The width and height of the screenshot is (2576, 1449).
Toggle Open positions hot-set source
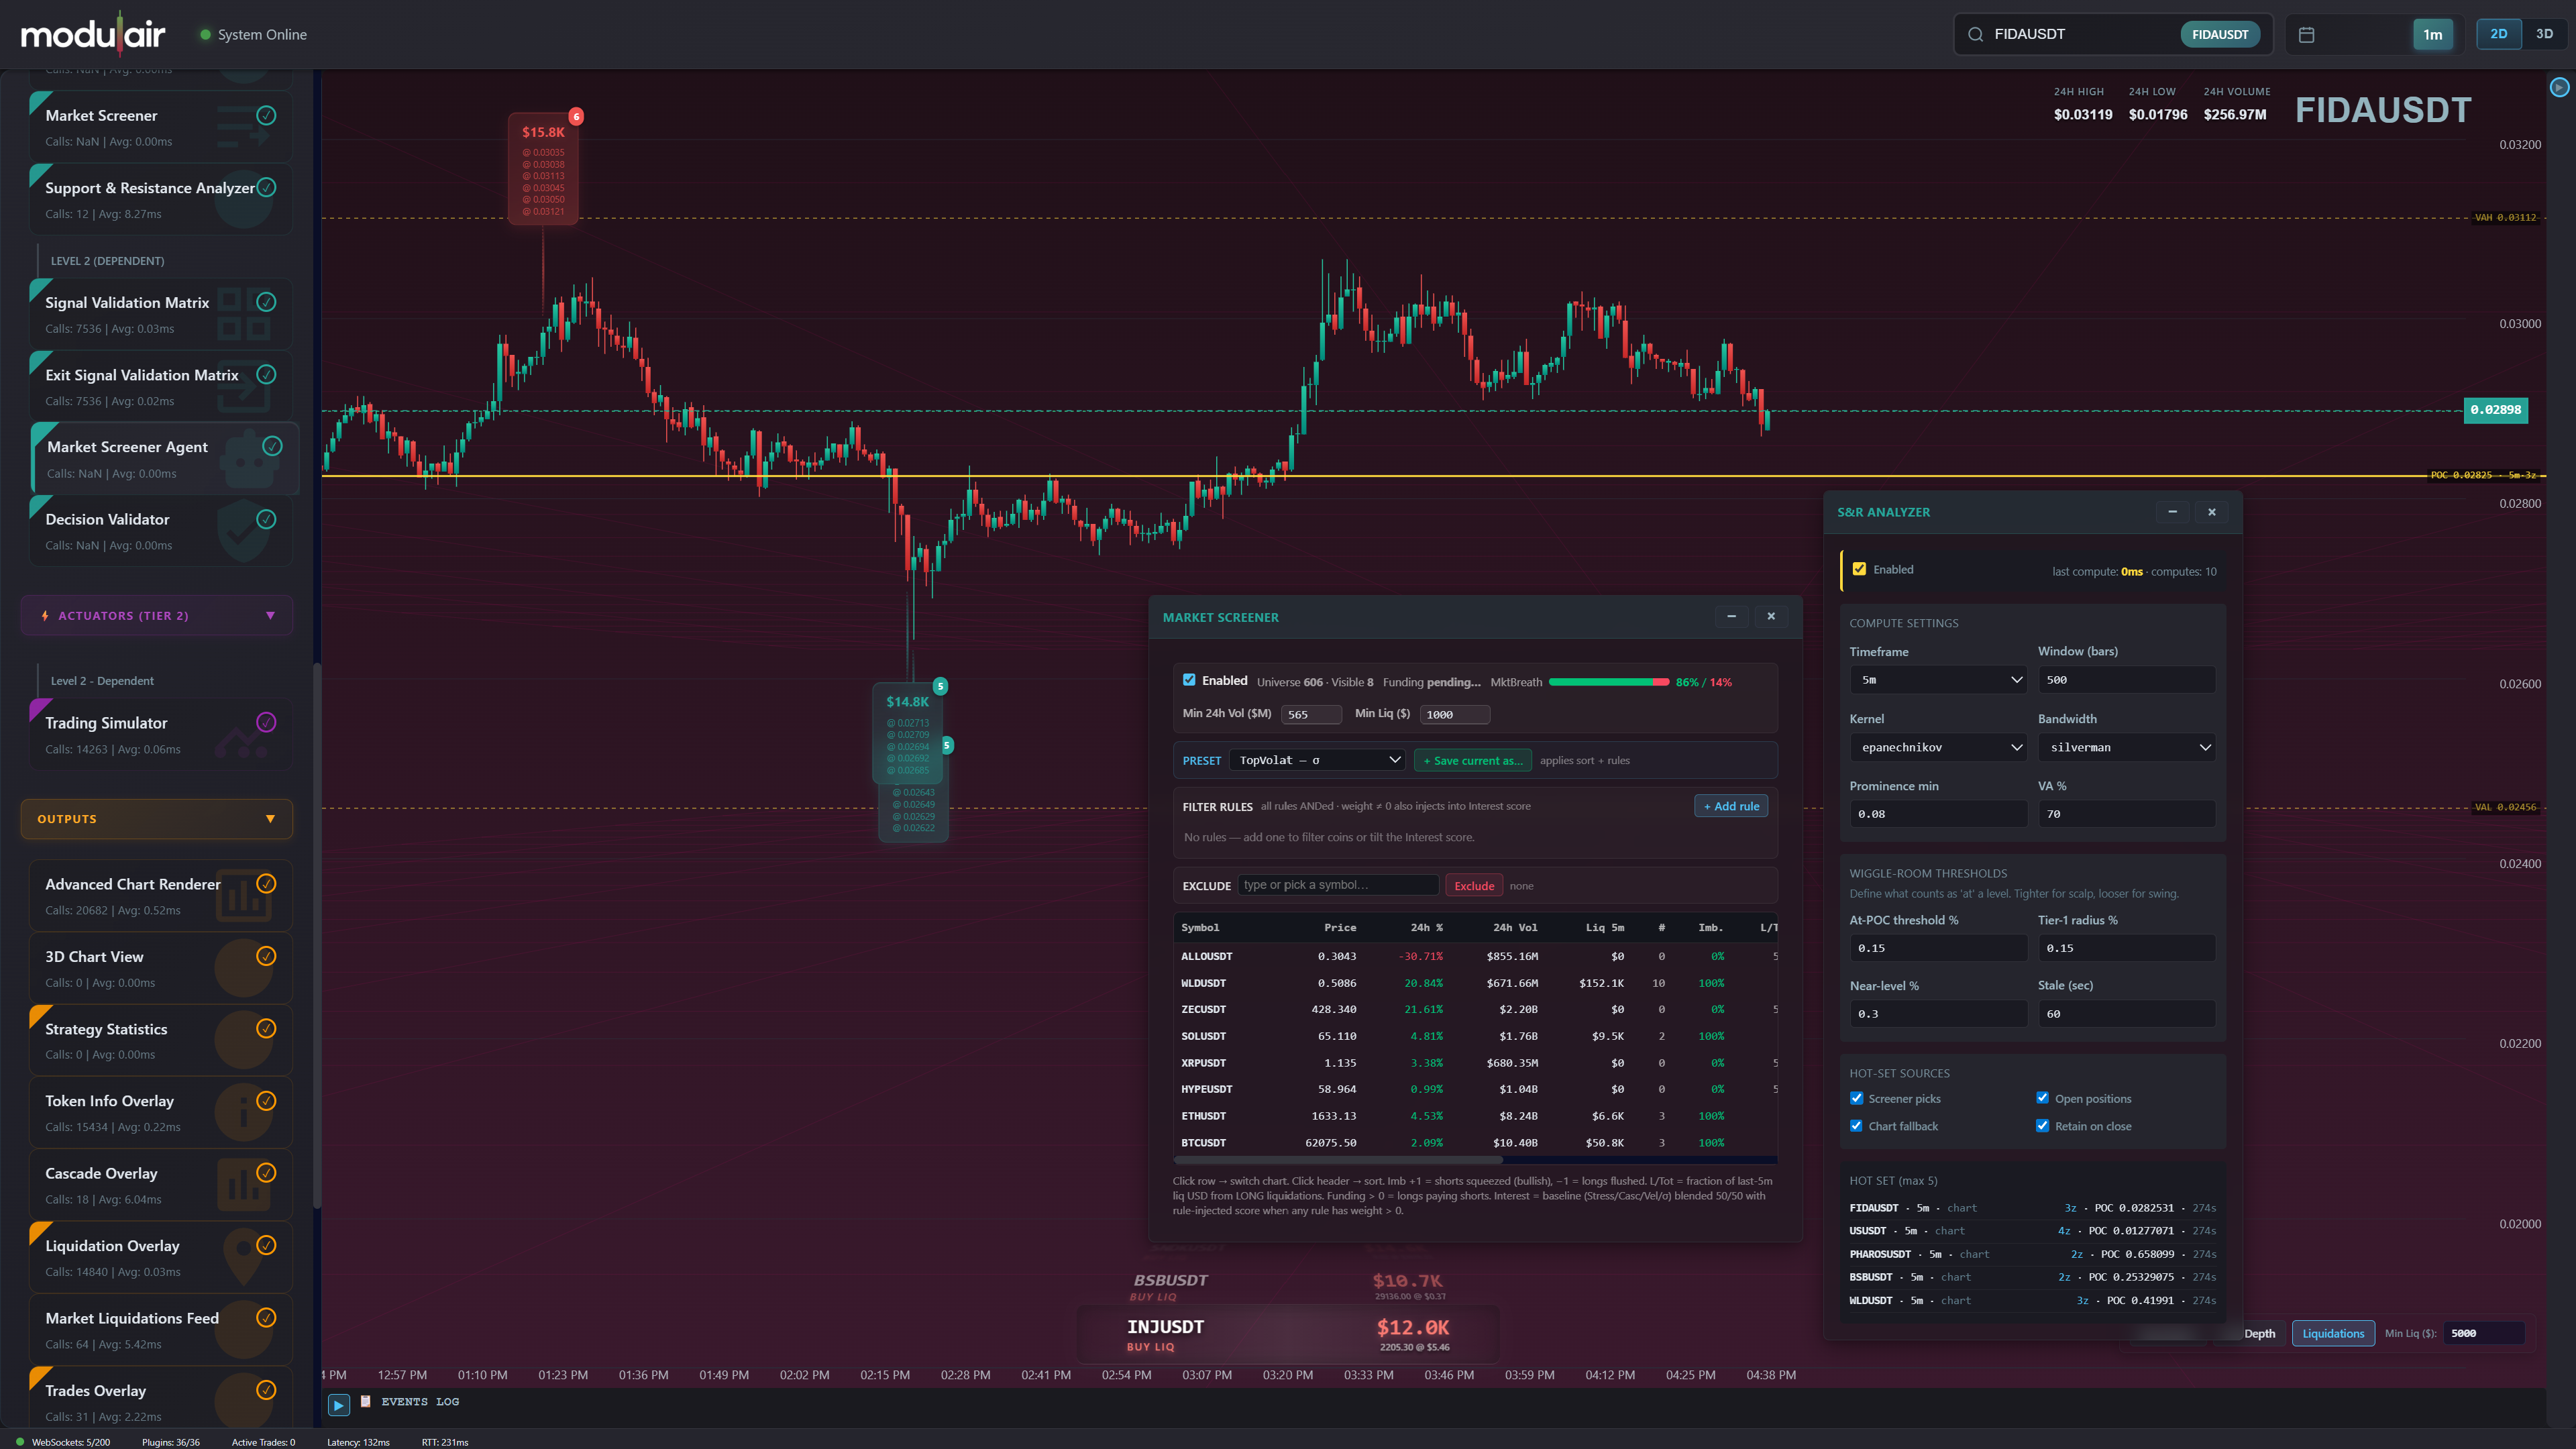[2042, 1098]
